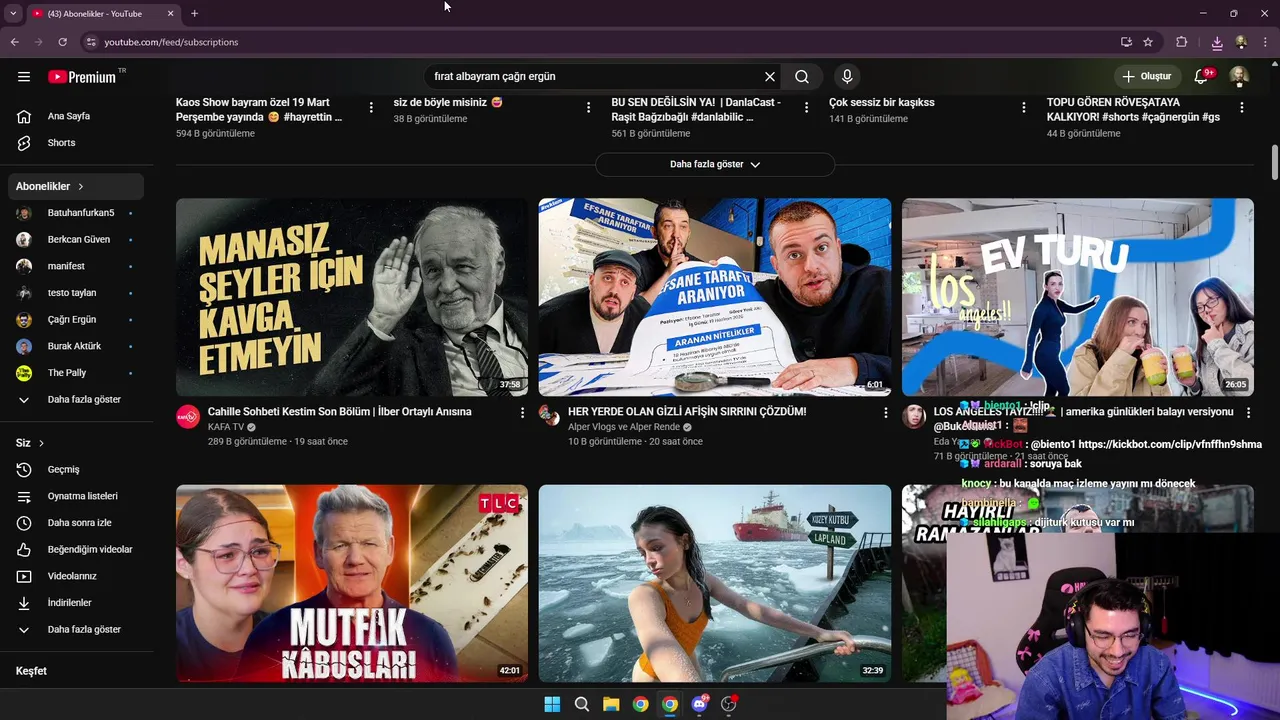The image size is (1280, 720).
Task: Click the browser address bar URL
Action: (x=171, y=42)
